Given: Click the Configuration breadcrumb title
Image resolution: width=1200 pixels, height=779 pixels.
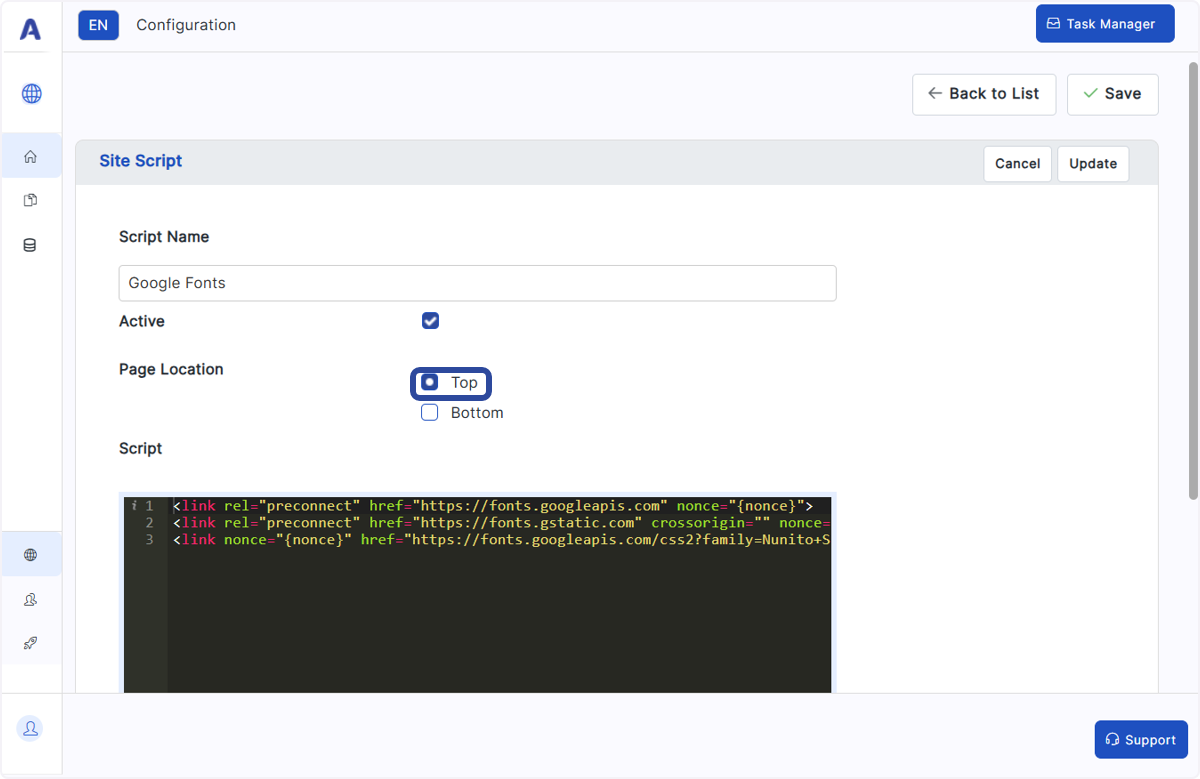Looking at the screenshot, I should coord(186,25).
